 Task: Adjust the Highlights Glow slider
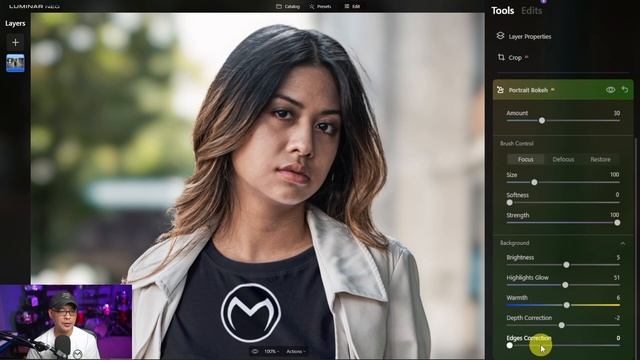coord(565,285)
